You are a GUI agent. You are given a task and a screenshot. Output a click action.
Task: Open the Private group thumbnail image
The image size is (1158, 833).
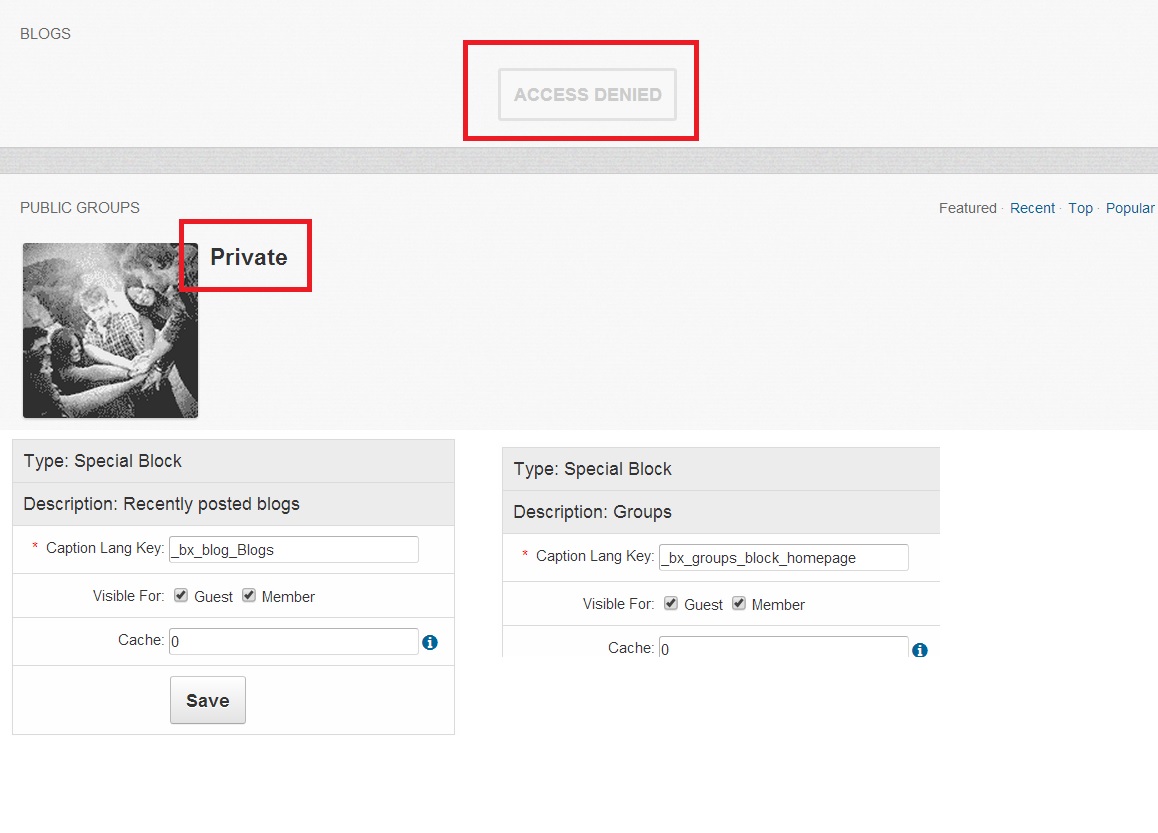coord(111,331)
